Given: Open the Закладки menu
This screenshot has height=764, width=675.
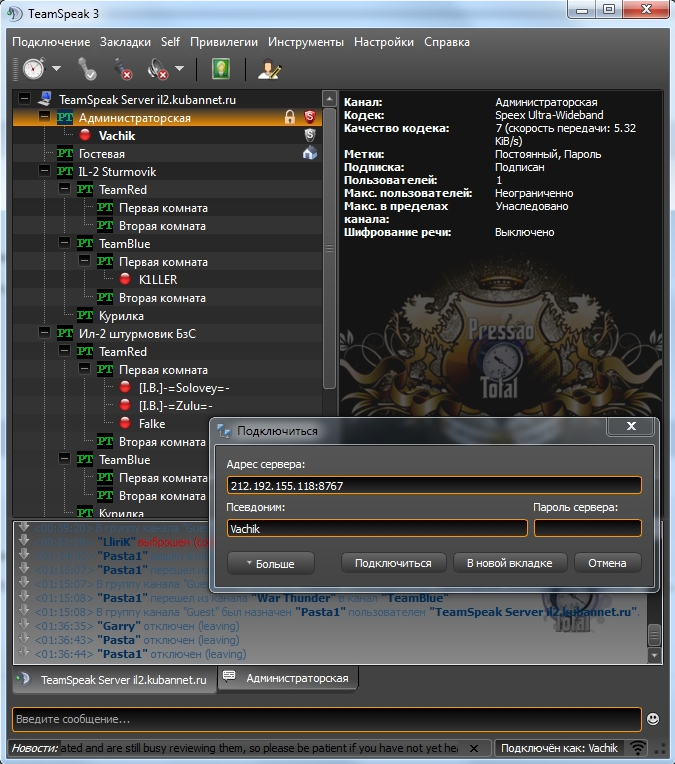Looking at the screenshot, I should click(125, 42).
